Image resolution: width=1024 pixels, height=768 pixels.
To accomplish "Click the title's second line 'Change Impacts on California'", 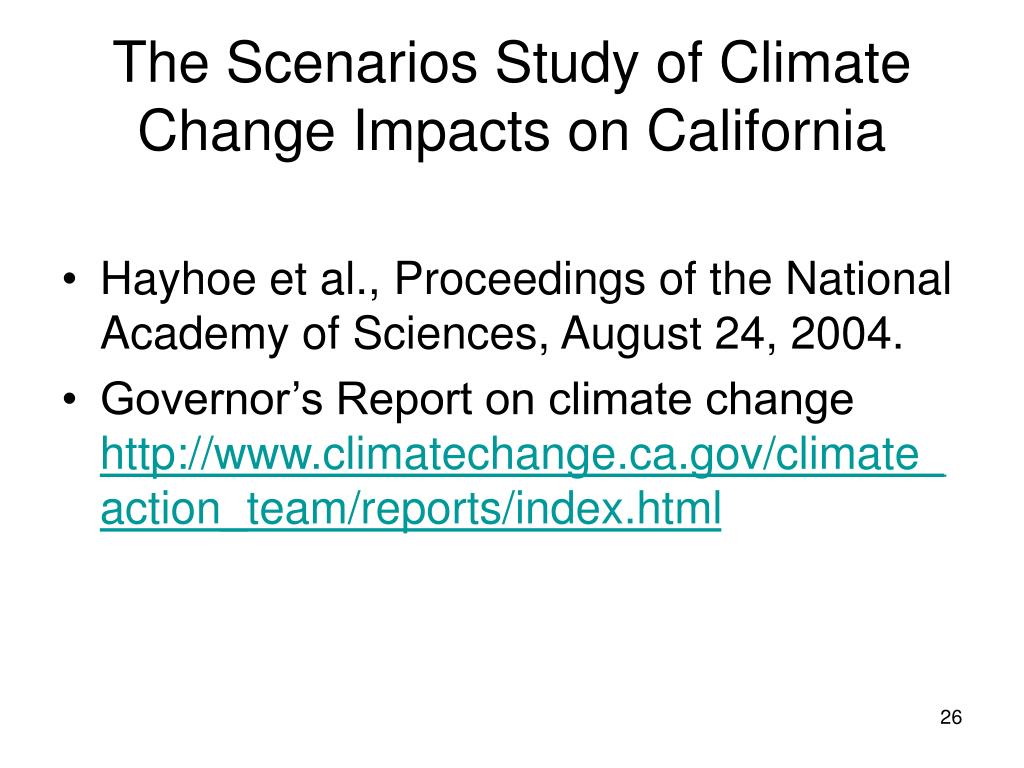I will [x=511, y=131].
